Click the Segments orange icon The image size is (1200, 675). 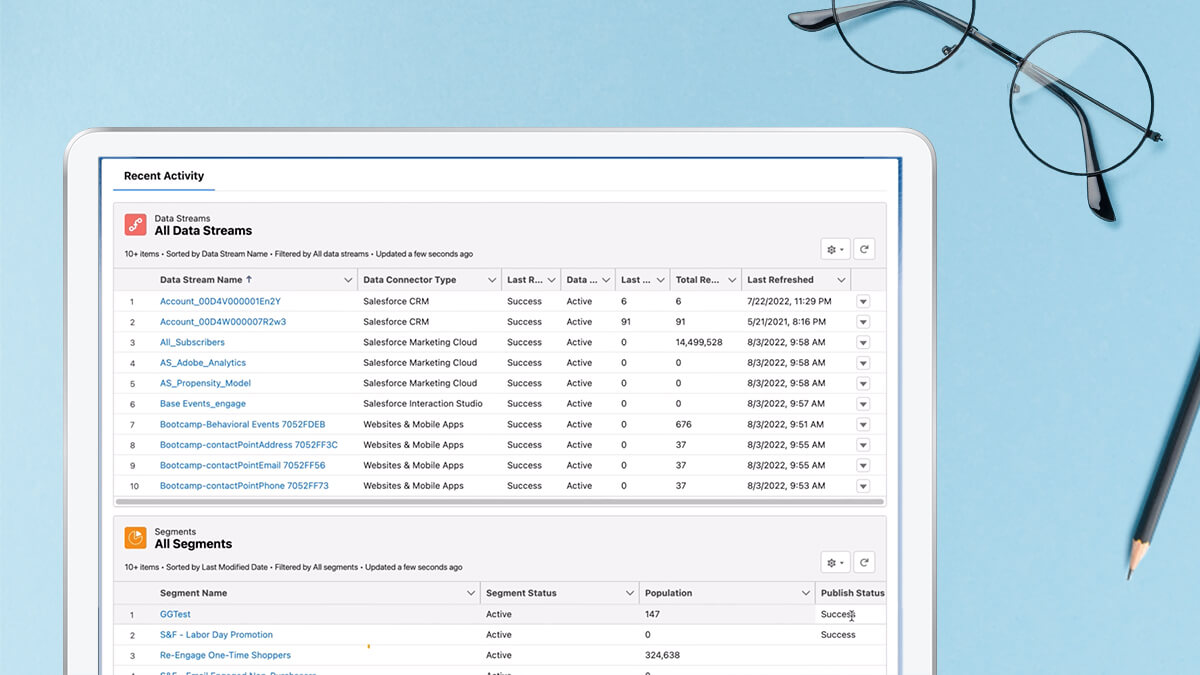click(135, 538)
